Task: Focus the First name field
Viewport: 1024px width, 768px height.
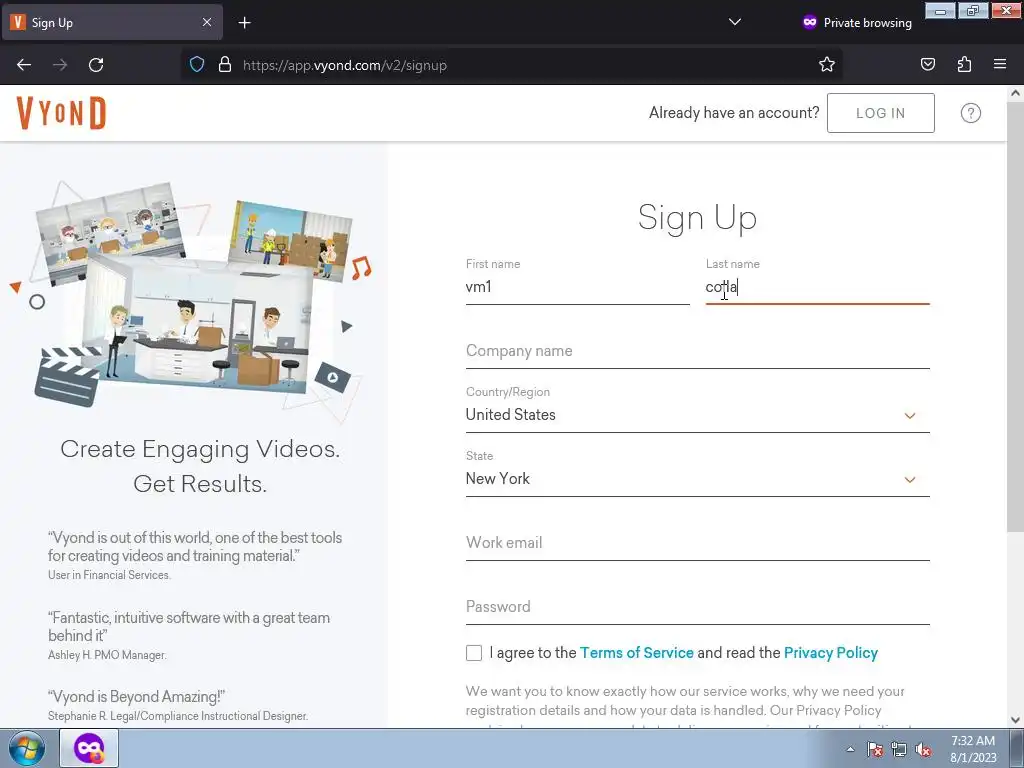Action: pyautogui.click(x=577, y=287)
